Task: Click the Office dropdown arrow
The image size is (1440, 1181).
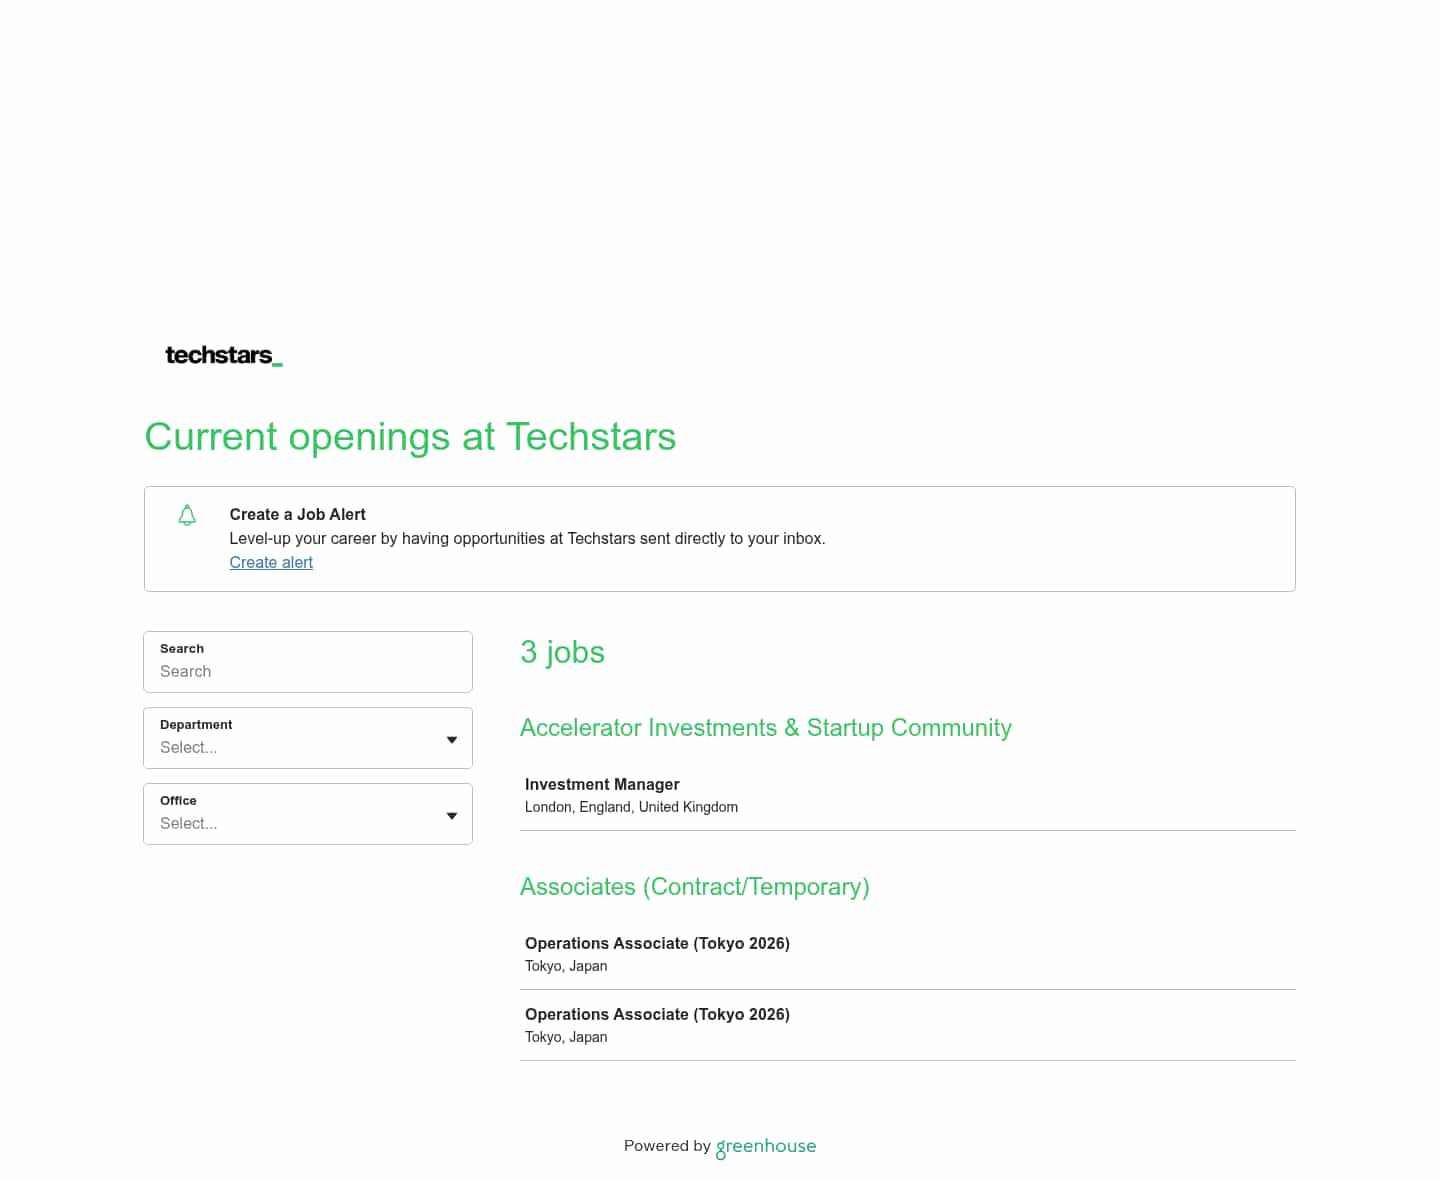Action: pyautogui.click(x=452, y=816)
